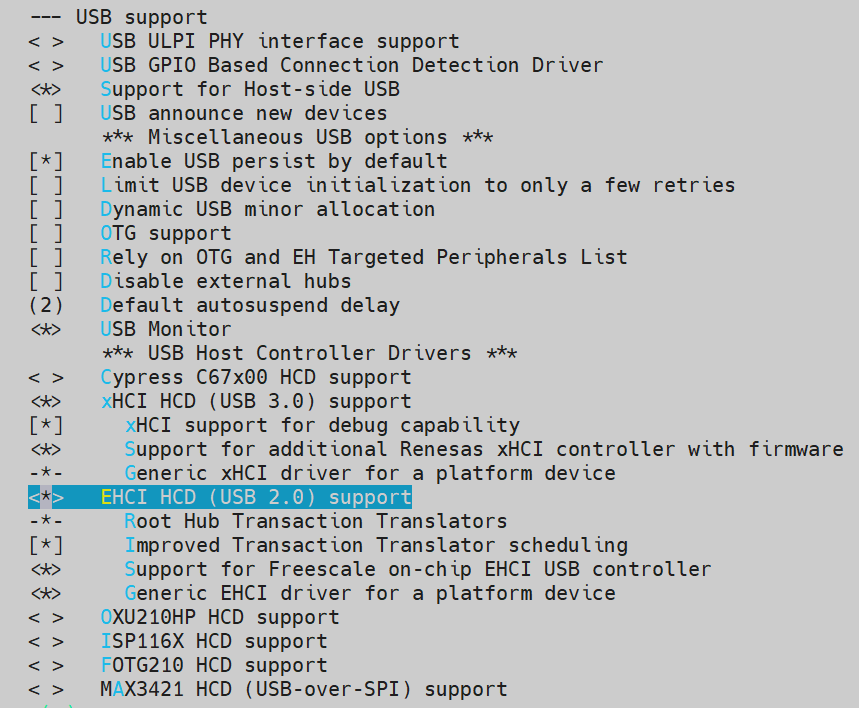This screenshot has height=708, width=859.
Task: Select Generic EHCI driver for a platform device
Action: click(x=322, y=593)
